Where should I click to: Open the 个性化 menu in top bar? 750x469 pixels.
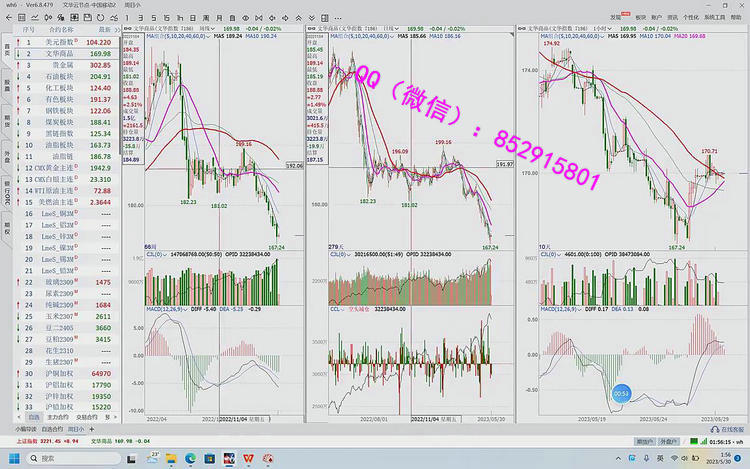689,18
